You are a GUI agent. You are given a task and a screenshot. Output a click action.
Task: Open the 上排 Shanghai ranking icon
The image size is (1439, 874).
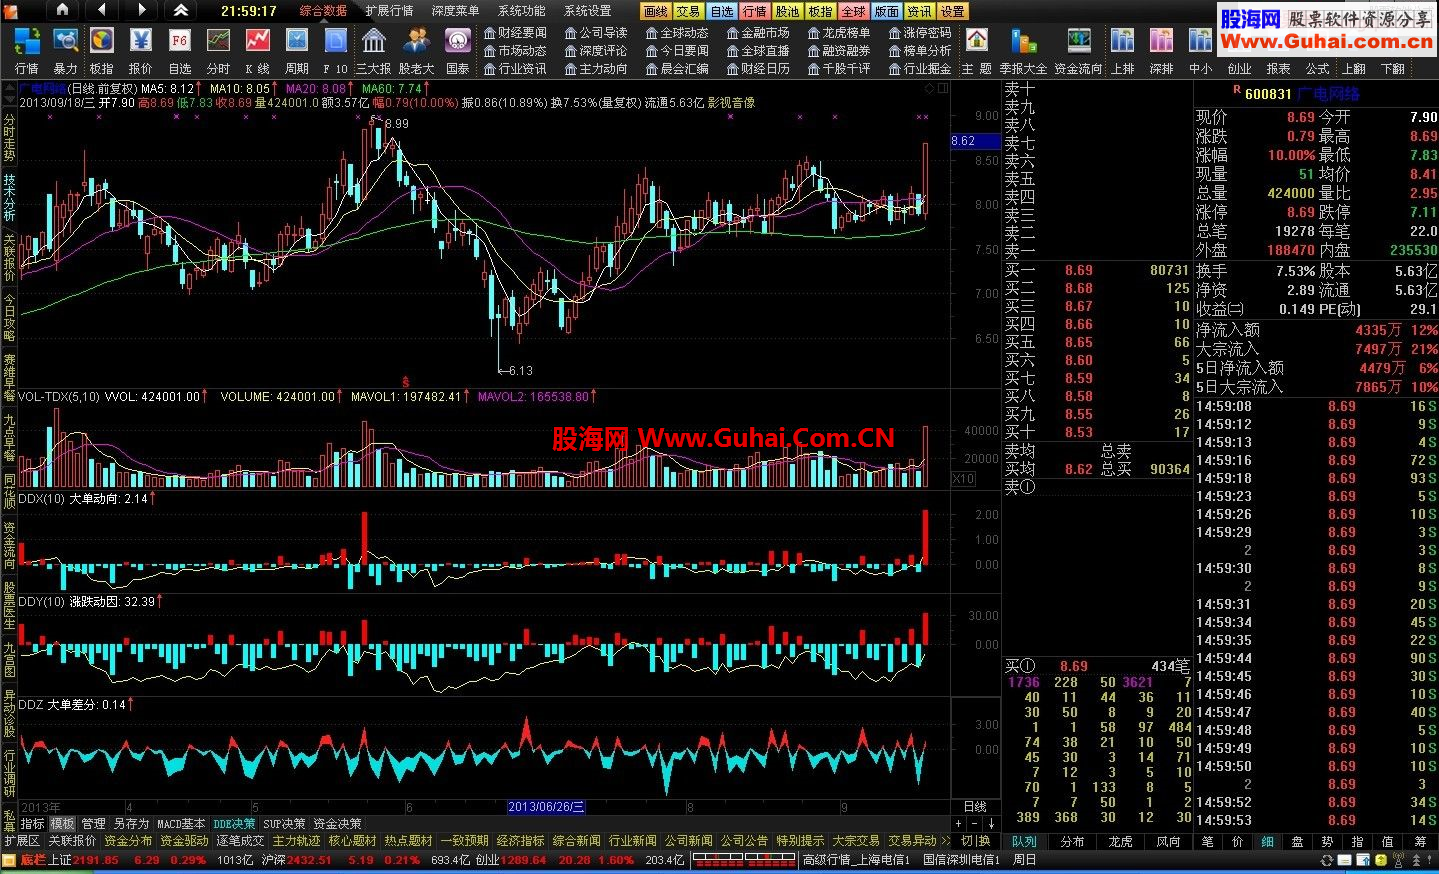pos(1123,51)
